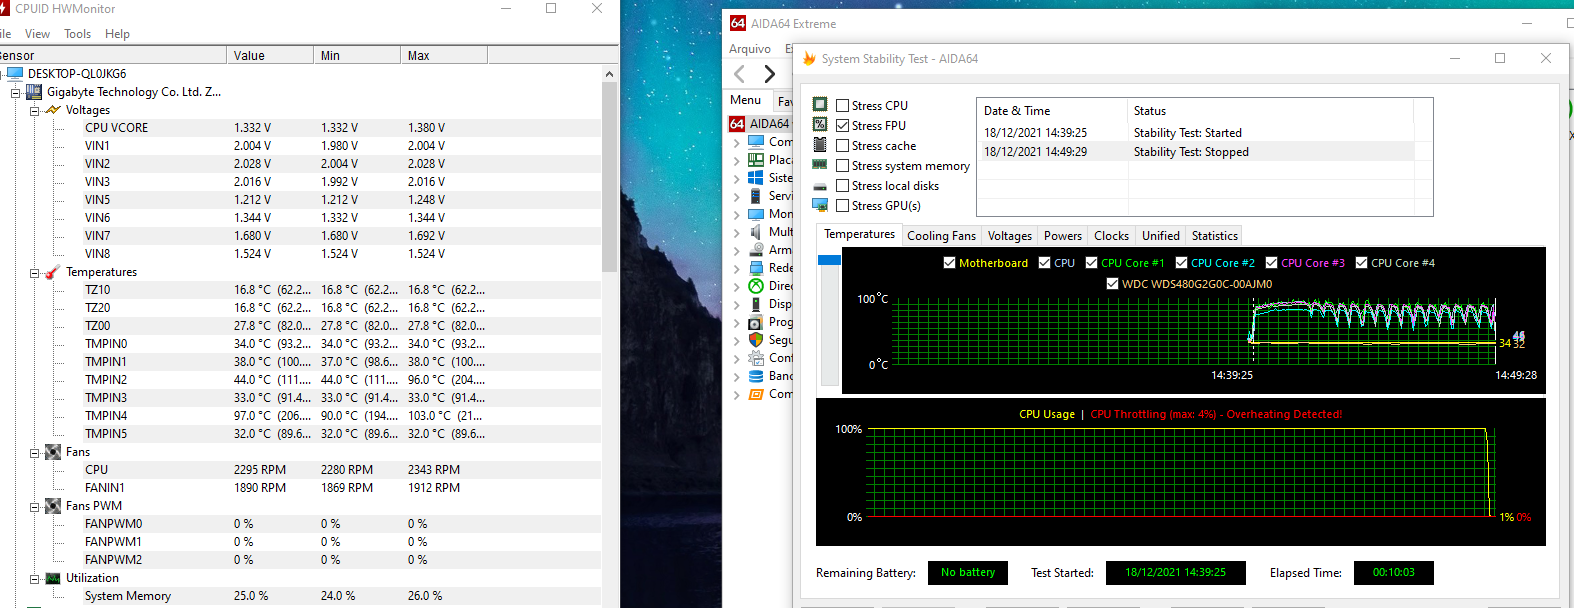The width and height of the screenshot is (1574, 608).
Task: Click the database icon in the AIDA64 tree
Action: [x=756, y=376]
